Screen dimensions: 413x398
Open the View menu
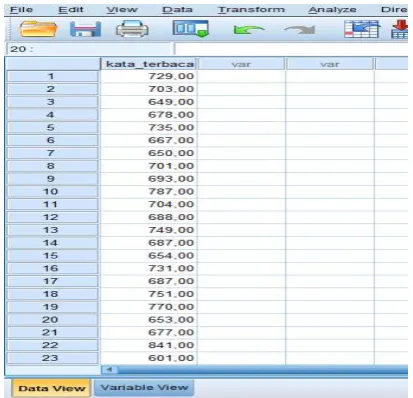click(122, 10)
